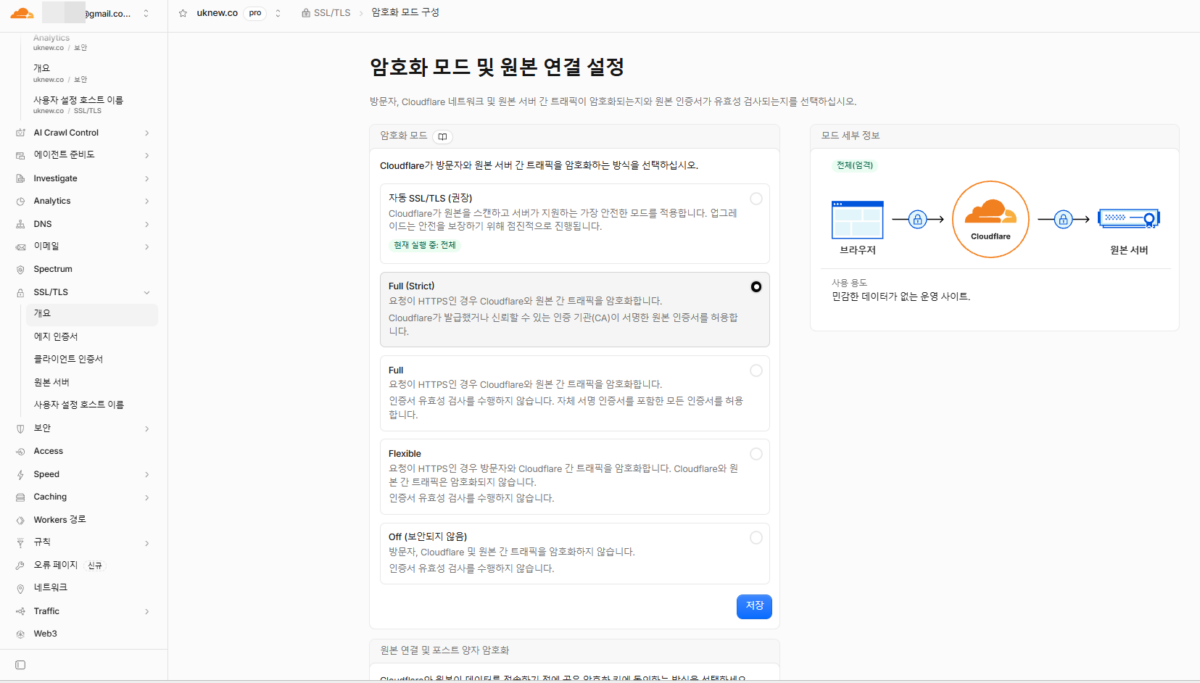
Task: Click the Traffic sidebar icon
Action: [22, 611]
